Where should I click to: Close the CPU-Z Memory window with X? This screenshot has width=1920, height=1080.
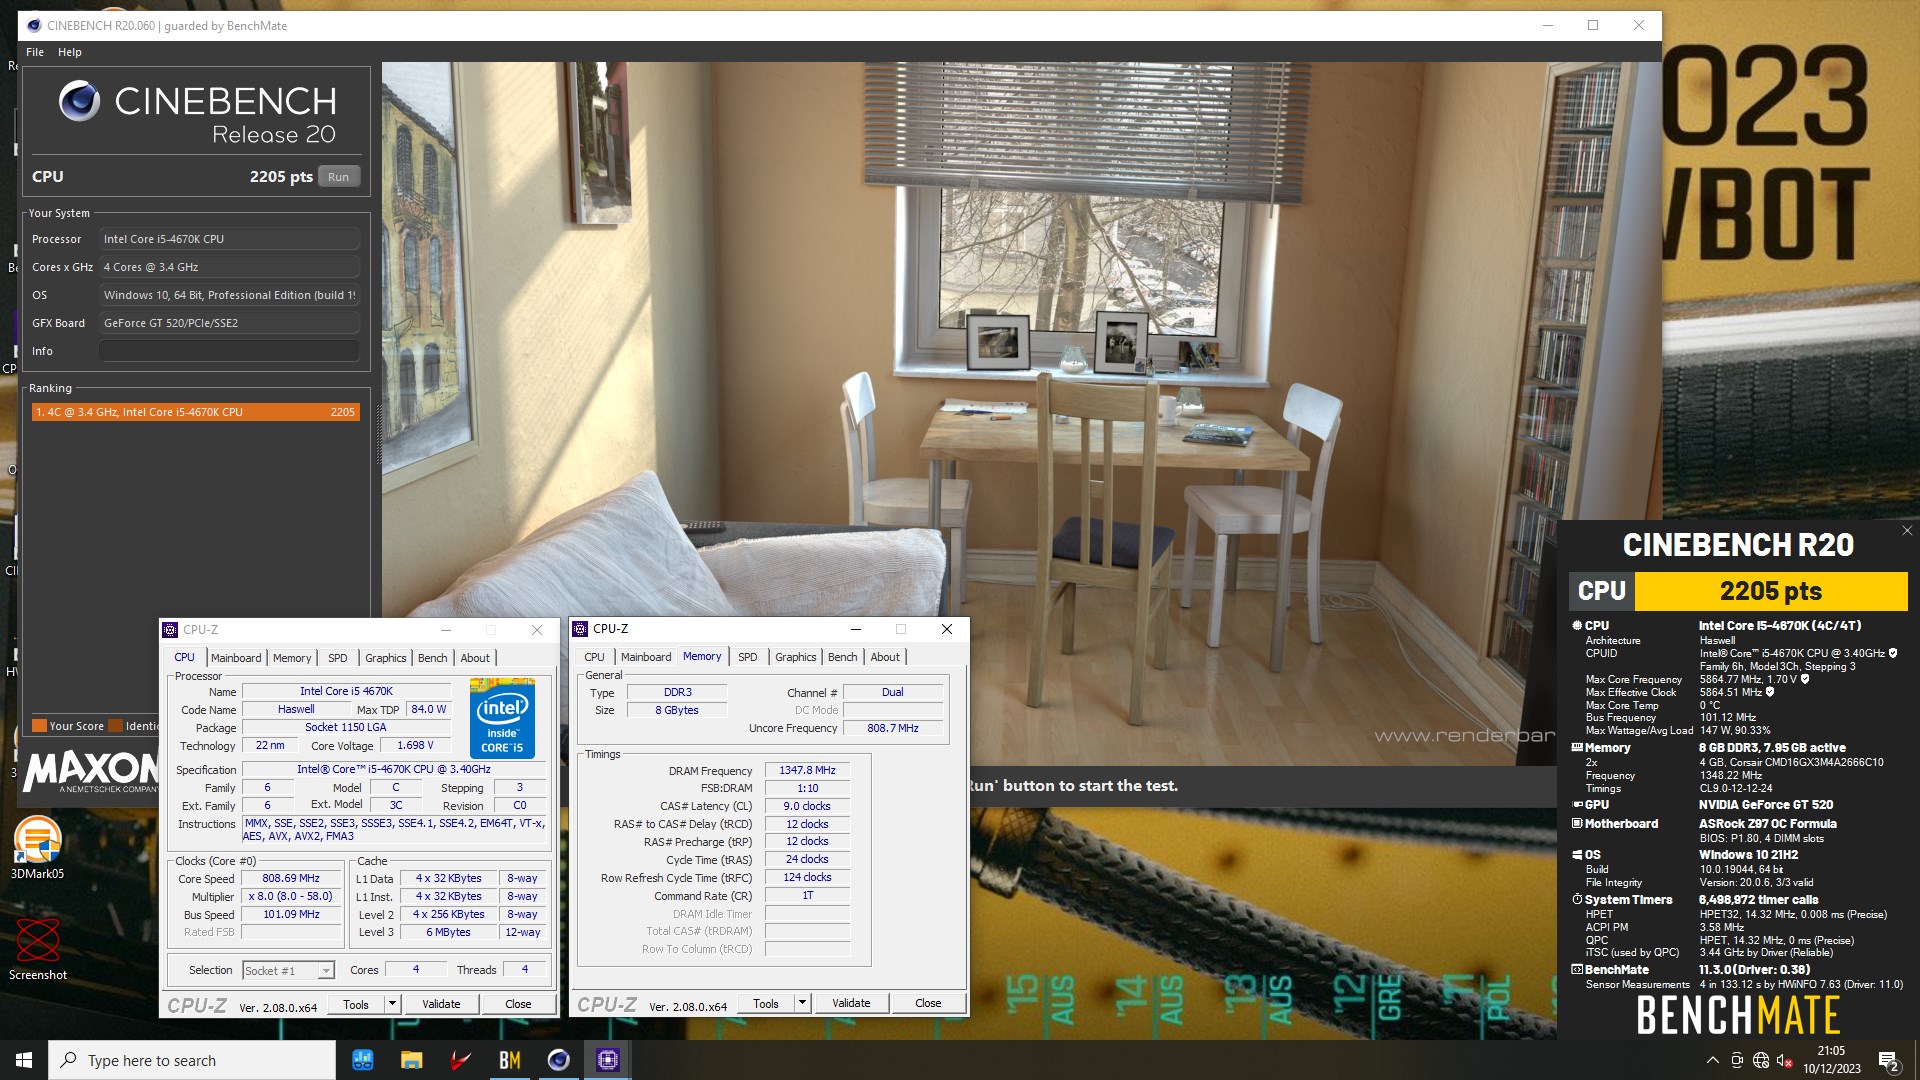pos(947,629)
